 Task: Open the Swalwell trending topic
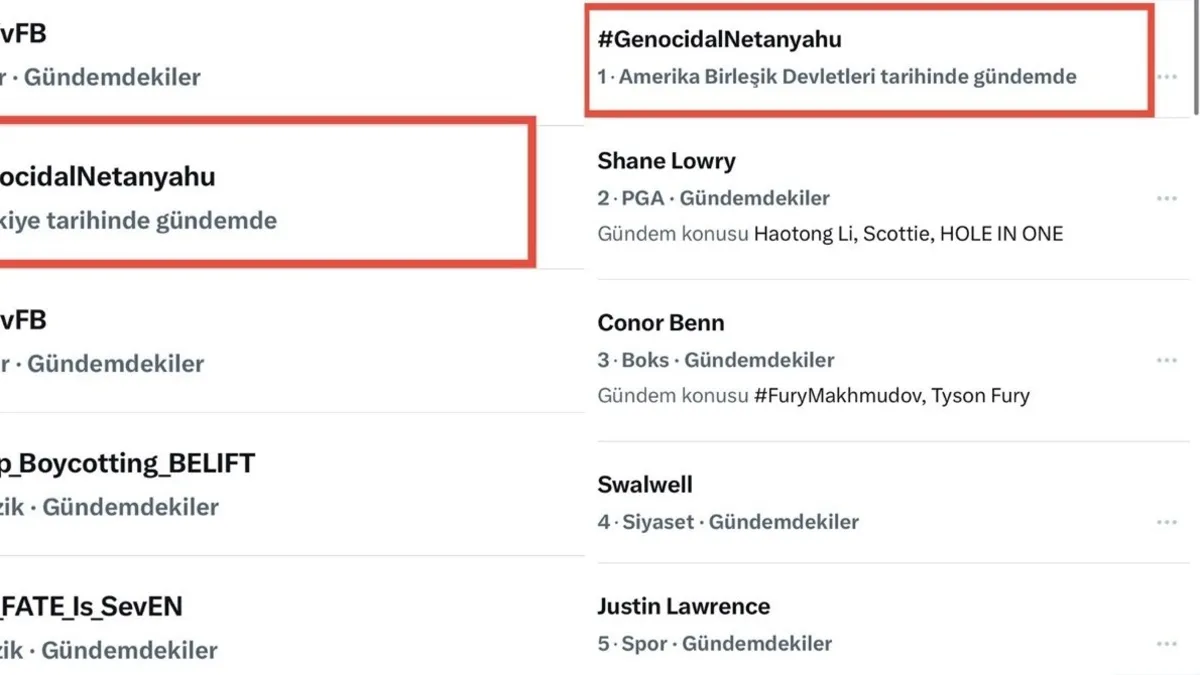coord(645,485)
